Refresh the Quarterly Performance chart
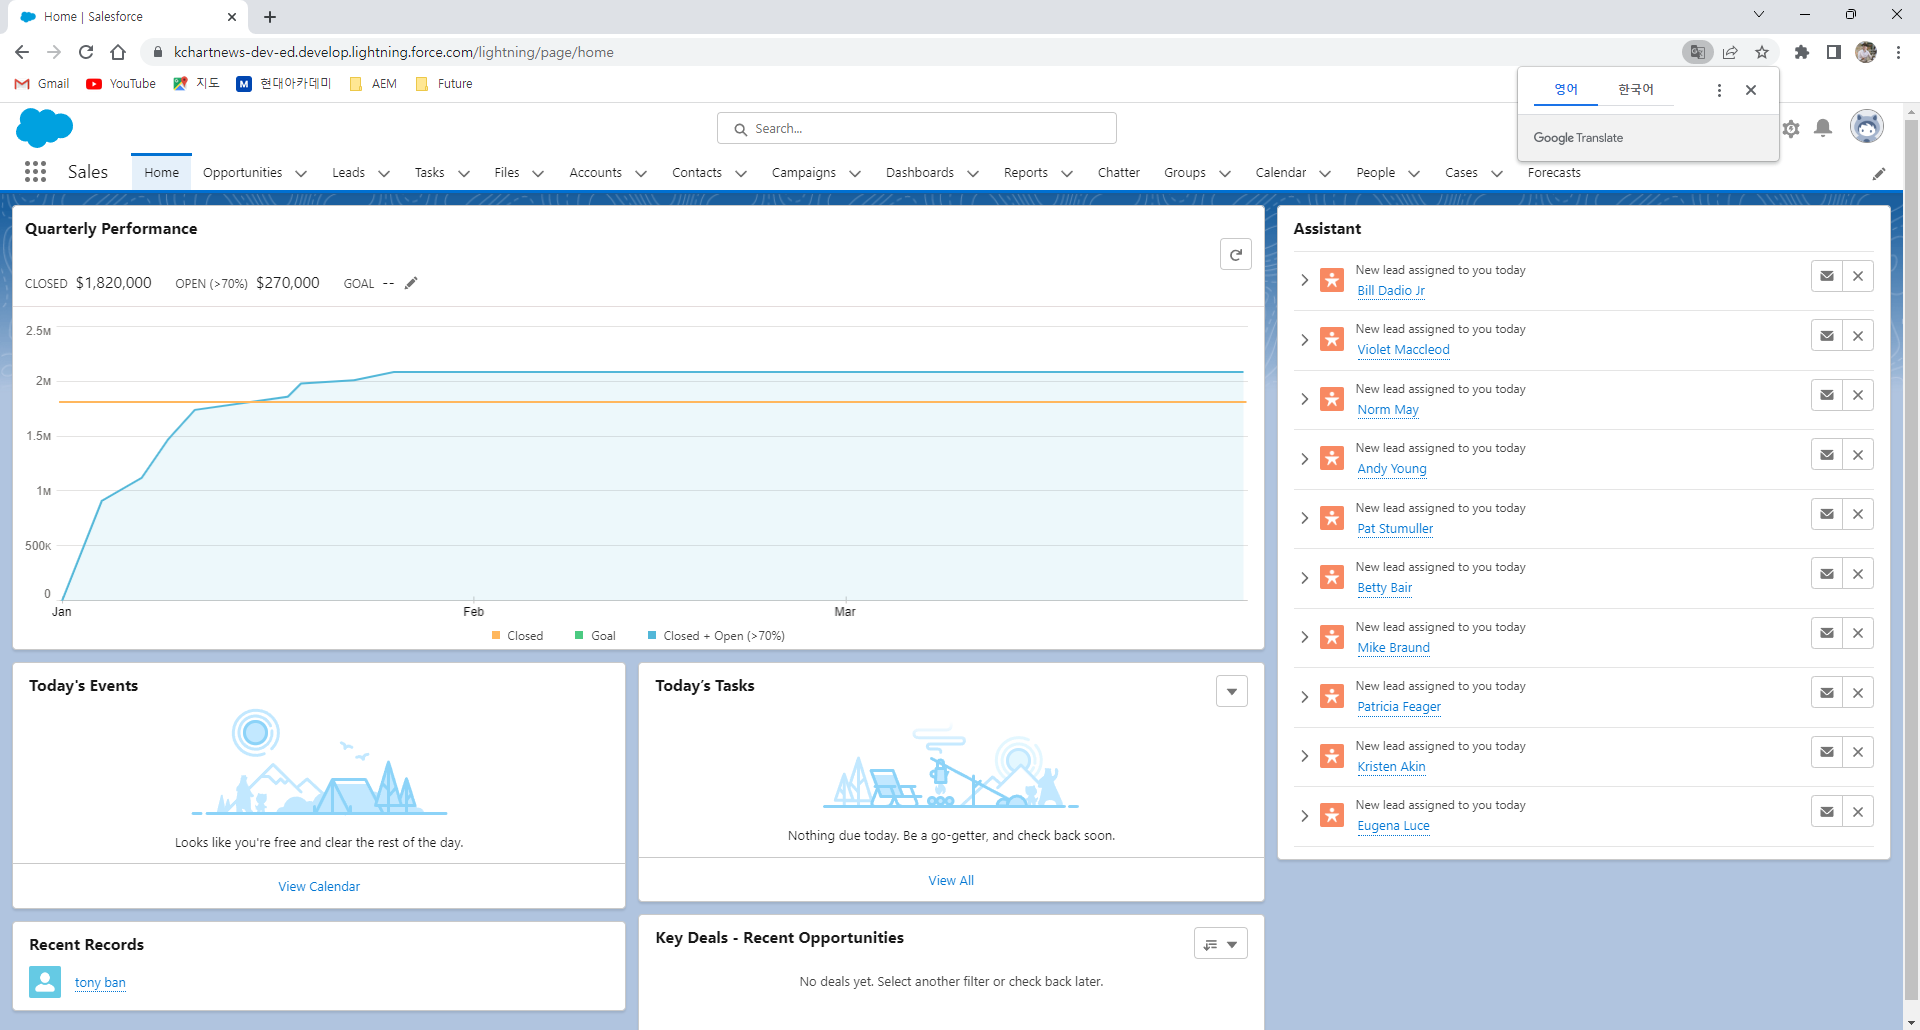1920x1030 pixels. (x=1236, y=255)
